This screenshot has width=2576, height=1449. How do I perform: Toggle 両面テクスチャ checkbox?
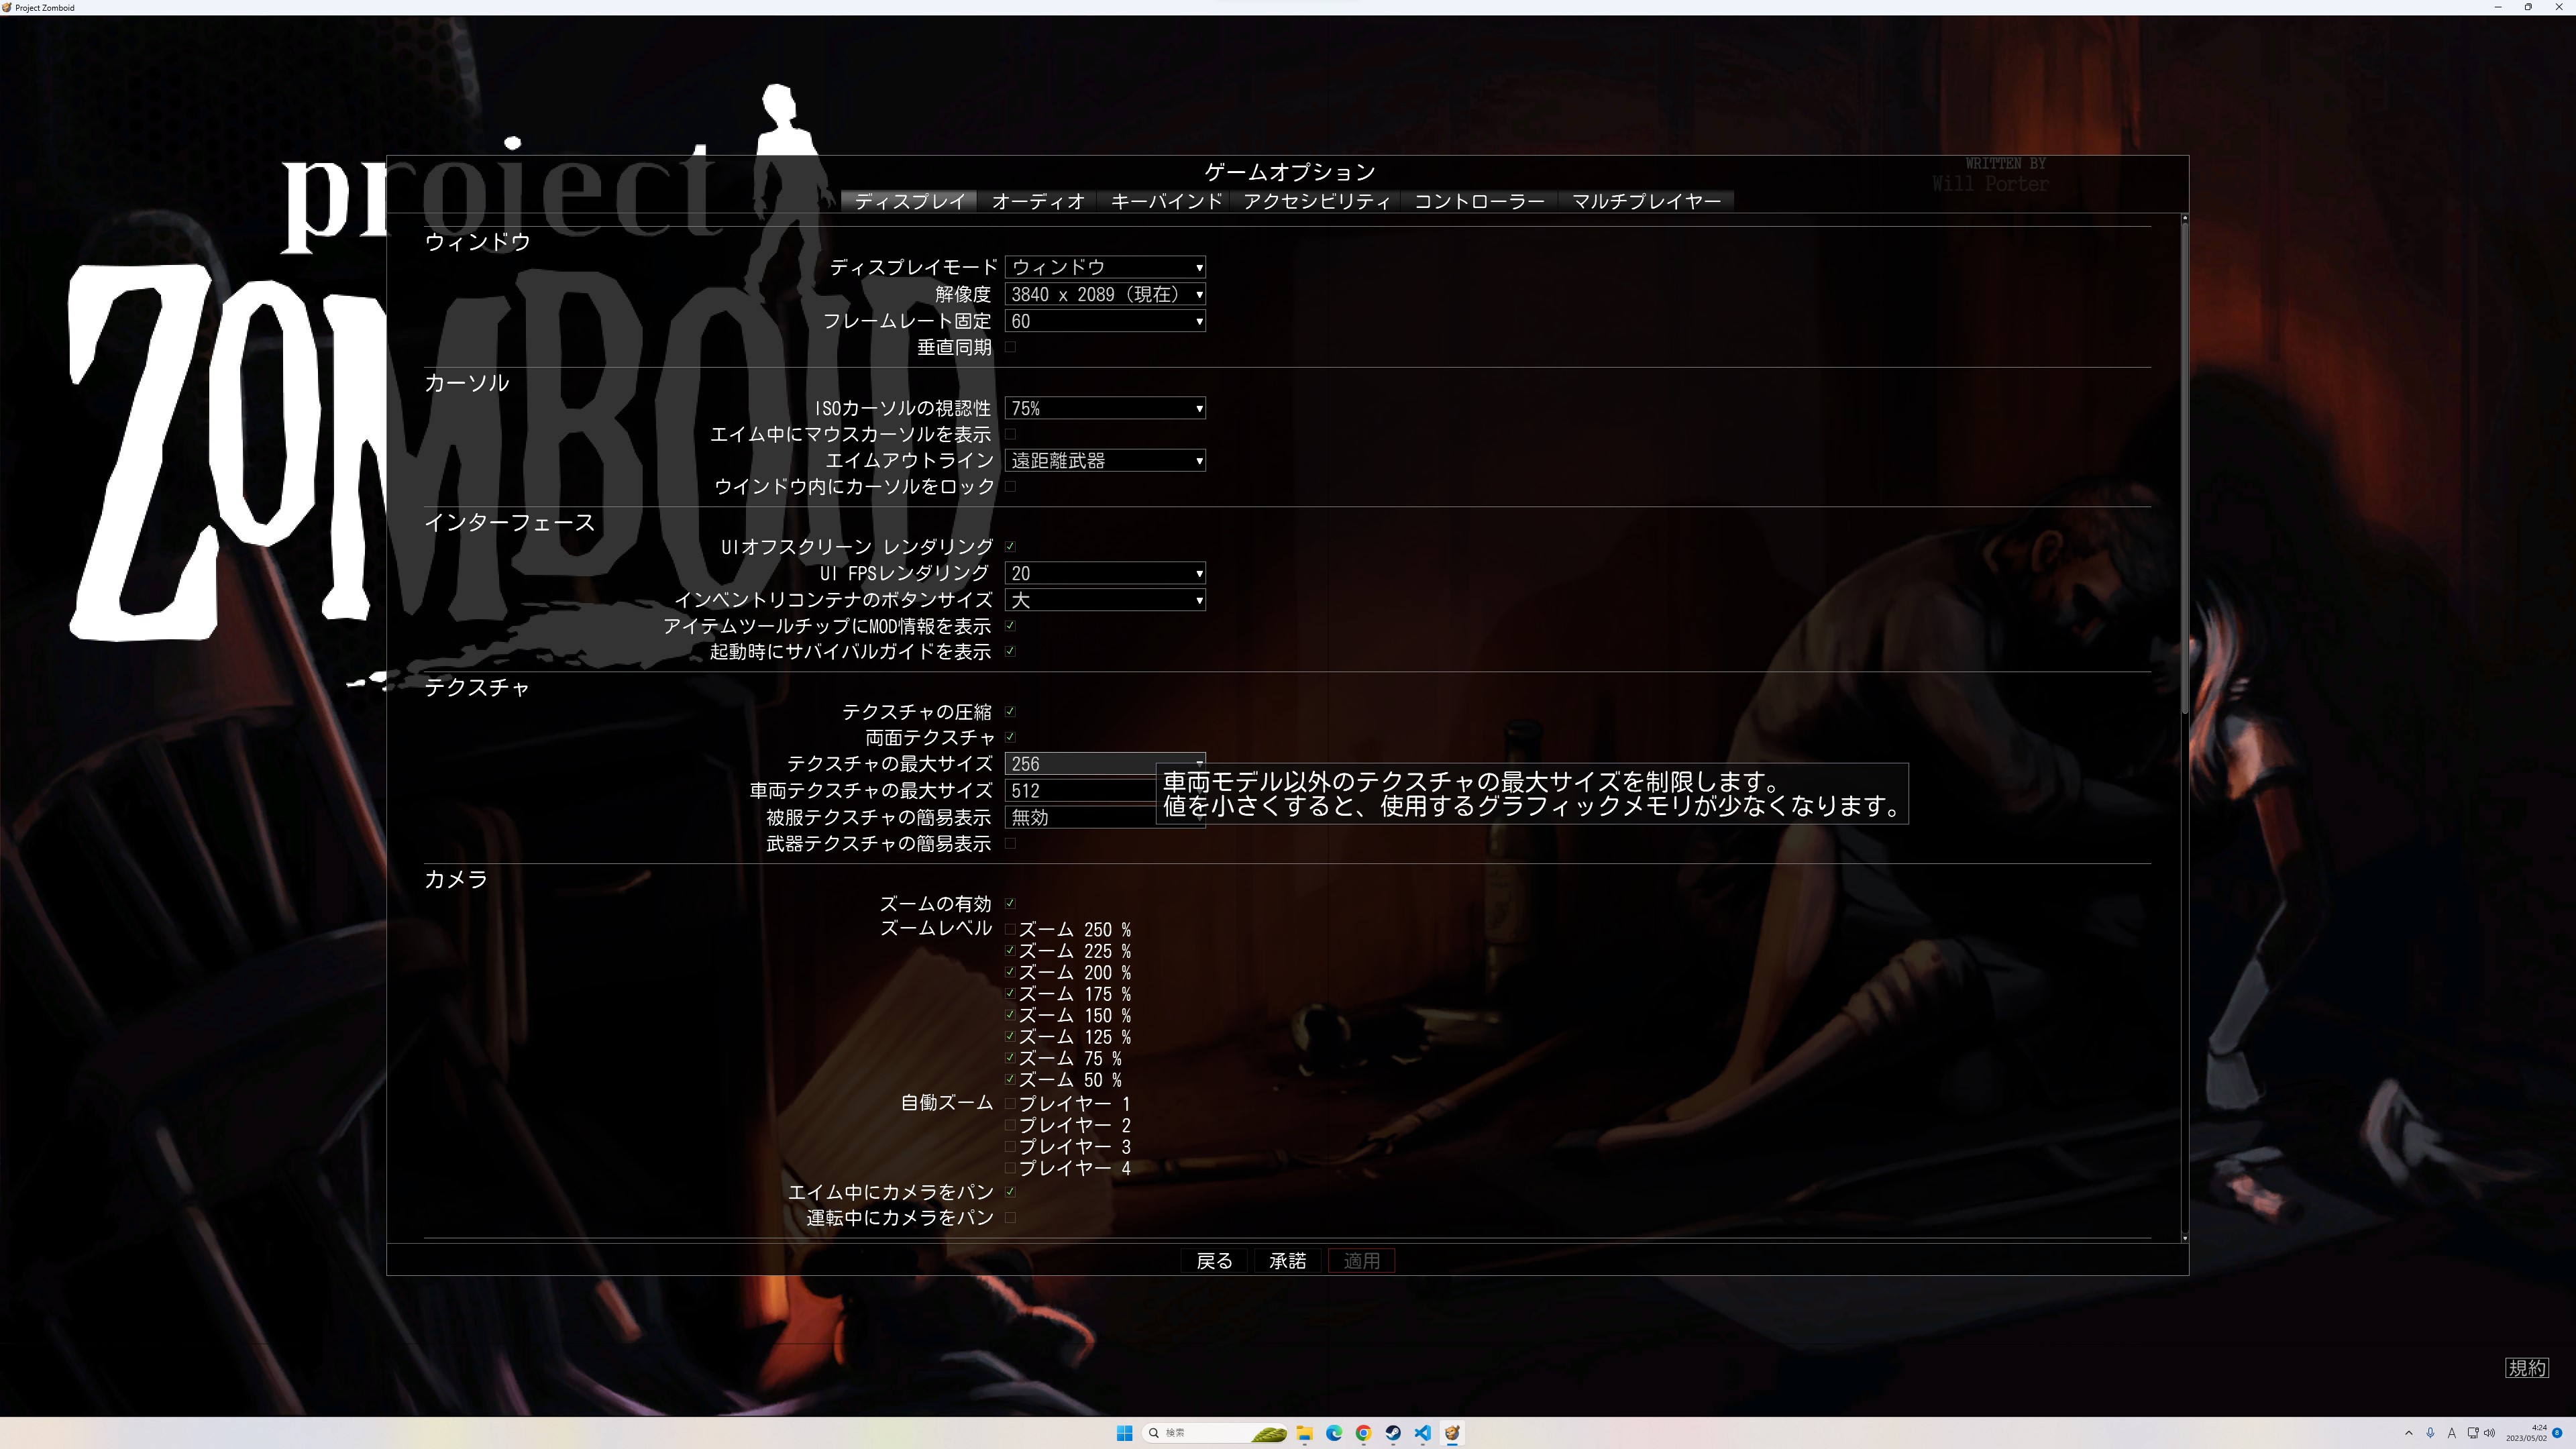[x=1010, y=737]
